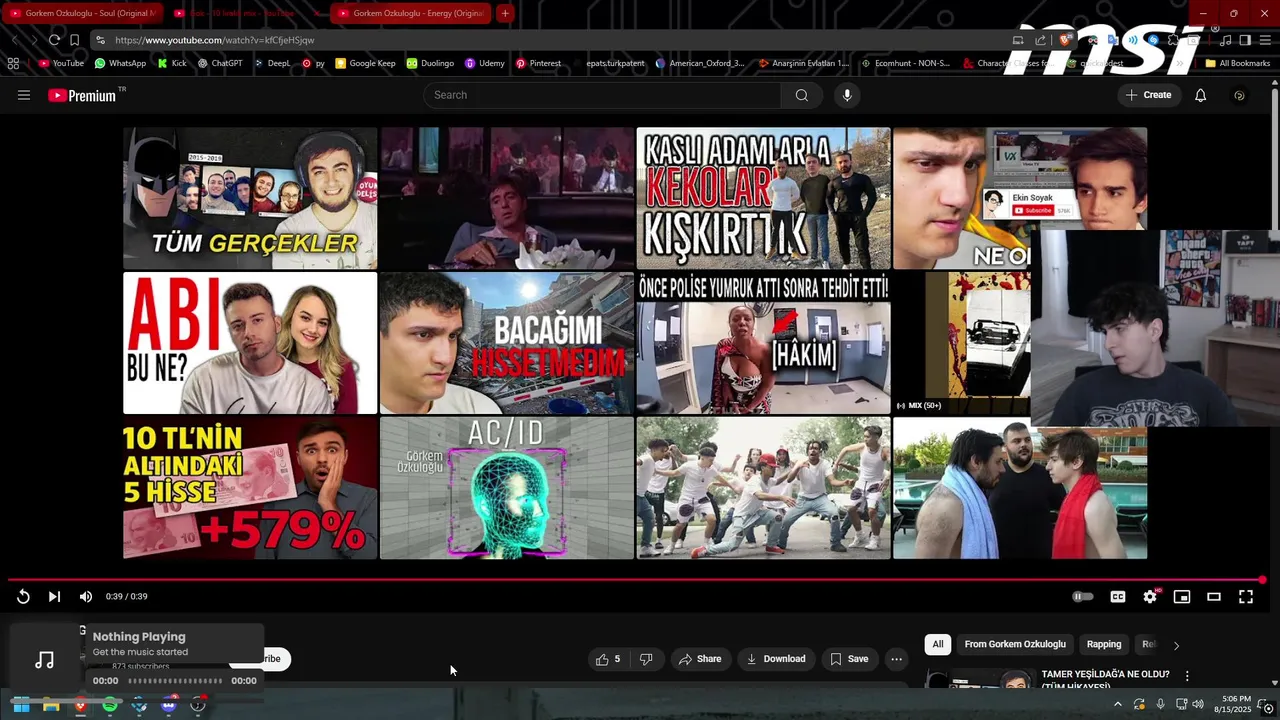Open Duolingo bookmark
This screenshot has height=720, width=1280.
430,63
